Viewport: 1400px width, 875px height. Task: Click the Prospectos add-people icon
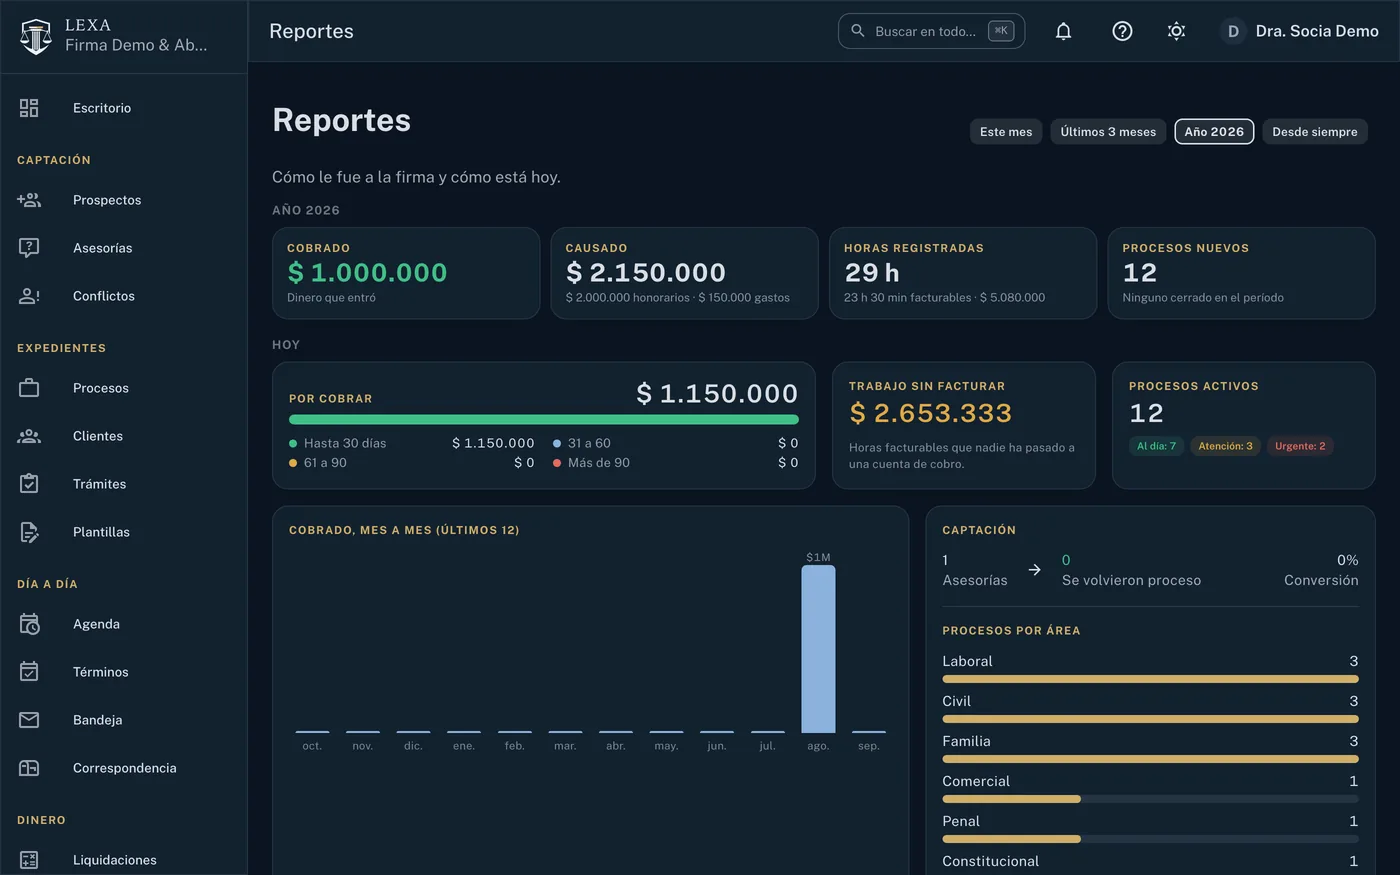pos(29,200)
